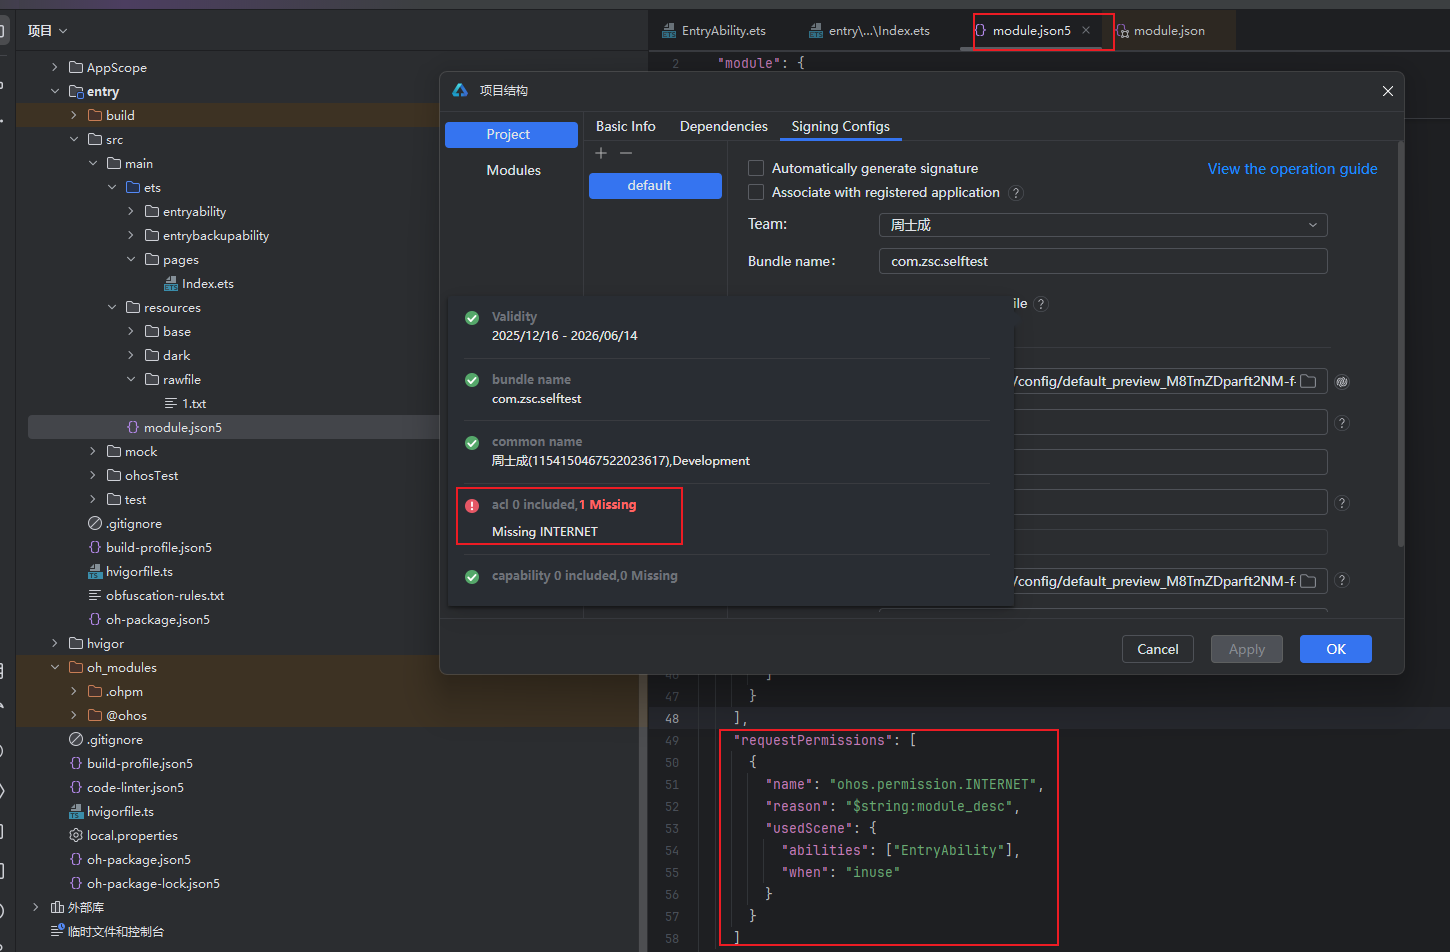Click the red acl error icon
The height and width of the screenshot is (952, 1450).
(x=472, y=506)
